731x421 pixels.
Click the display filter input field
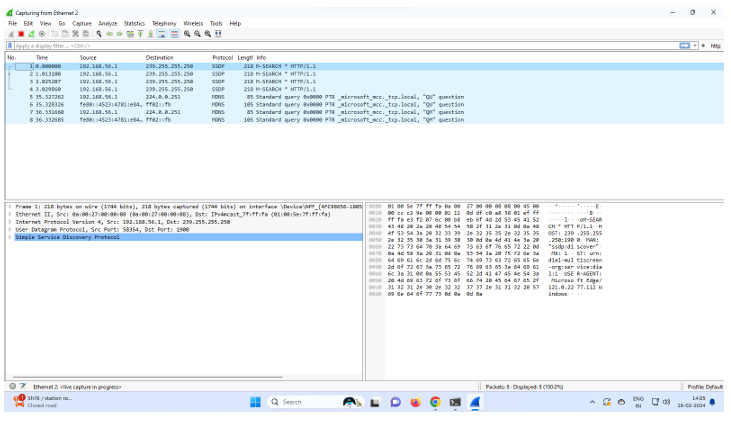click(346, 46)
